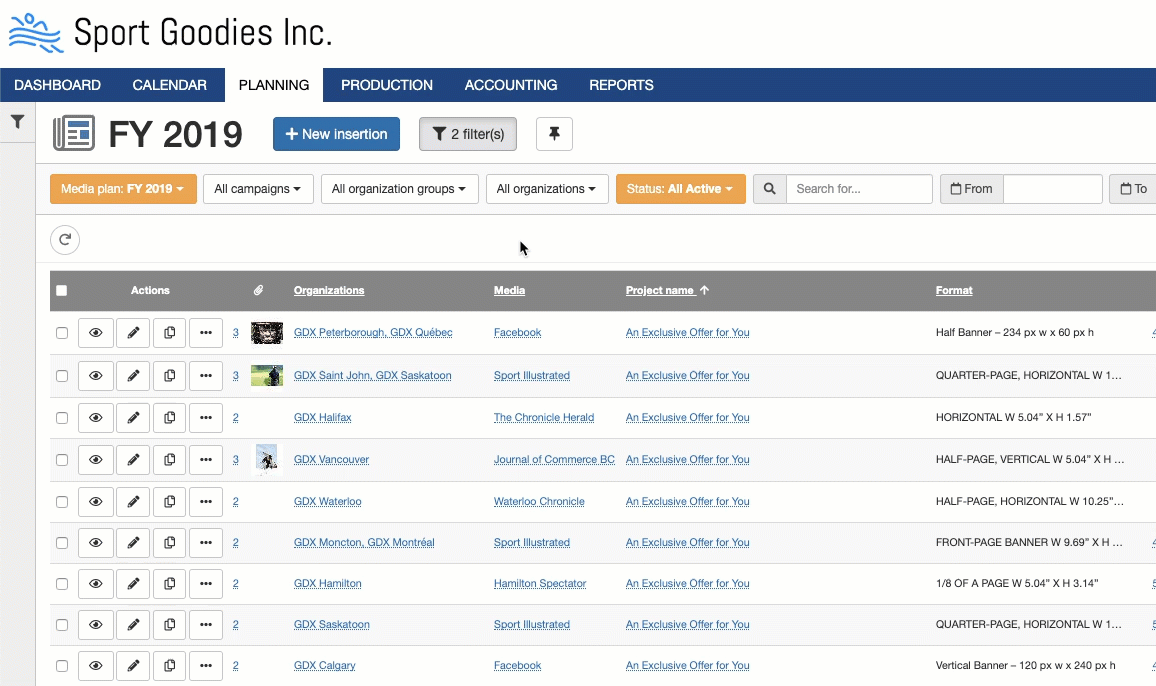Open The Chronicle Herald media link
The height and width of the screenshot is (686, 1156).
click(x=544, y=418)
